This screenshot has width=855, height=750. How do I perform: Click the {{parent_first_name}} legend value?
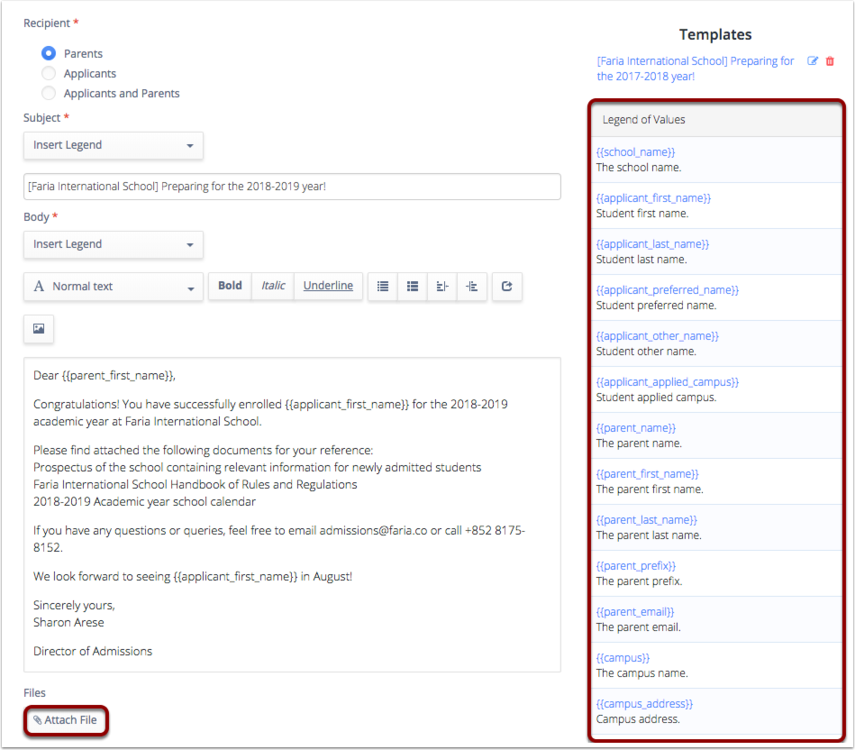click(647, 474)
